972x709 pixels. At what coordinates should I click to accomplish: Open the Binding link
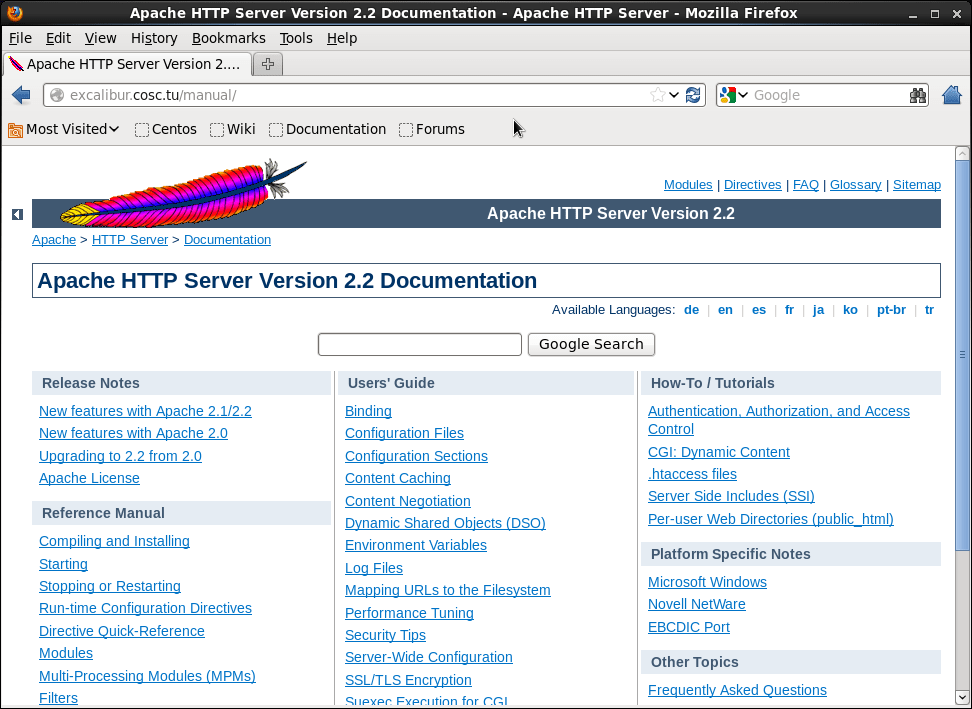coord(368,411)
